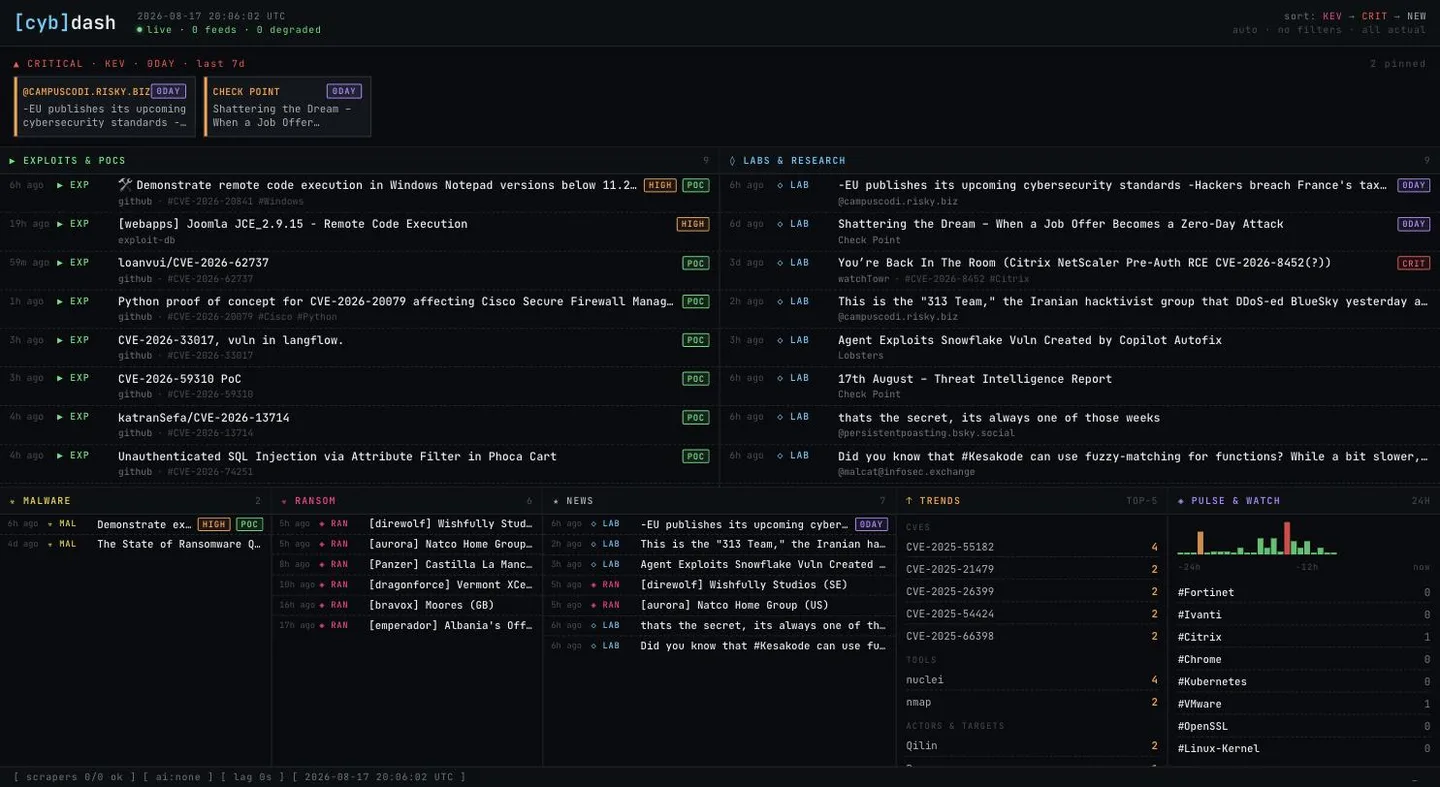Select NEW in the sort order

point(1417,16)
